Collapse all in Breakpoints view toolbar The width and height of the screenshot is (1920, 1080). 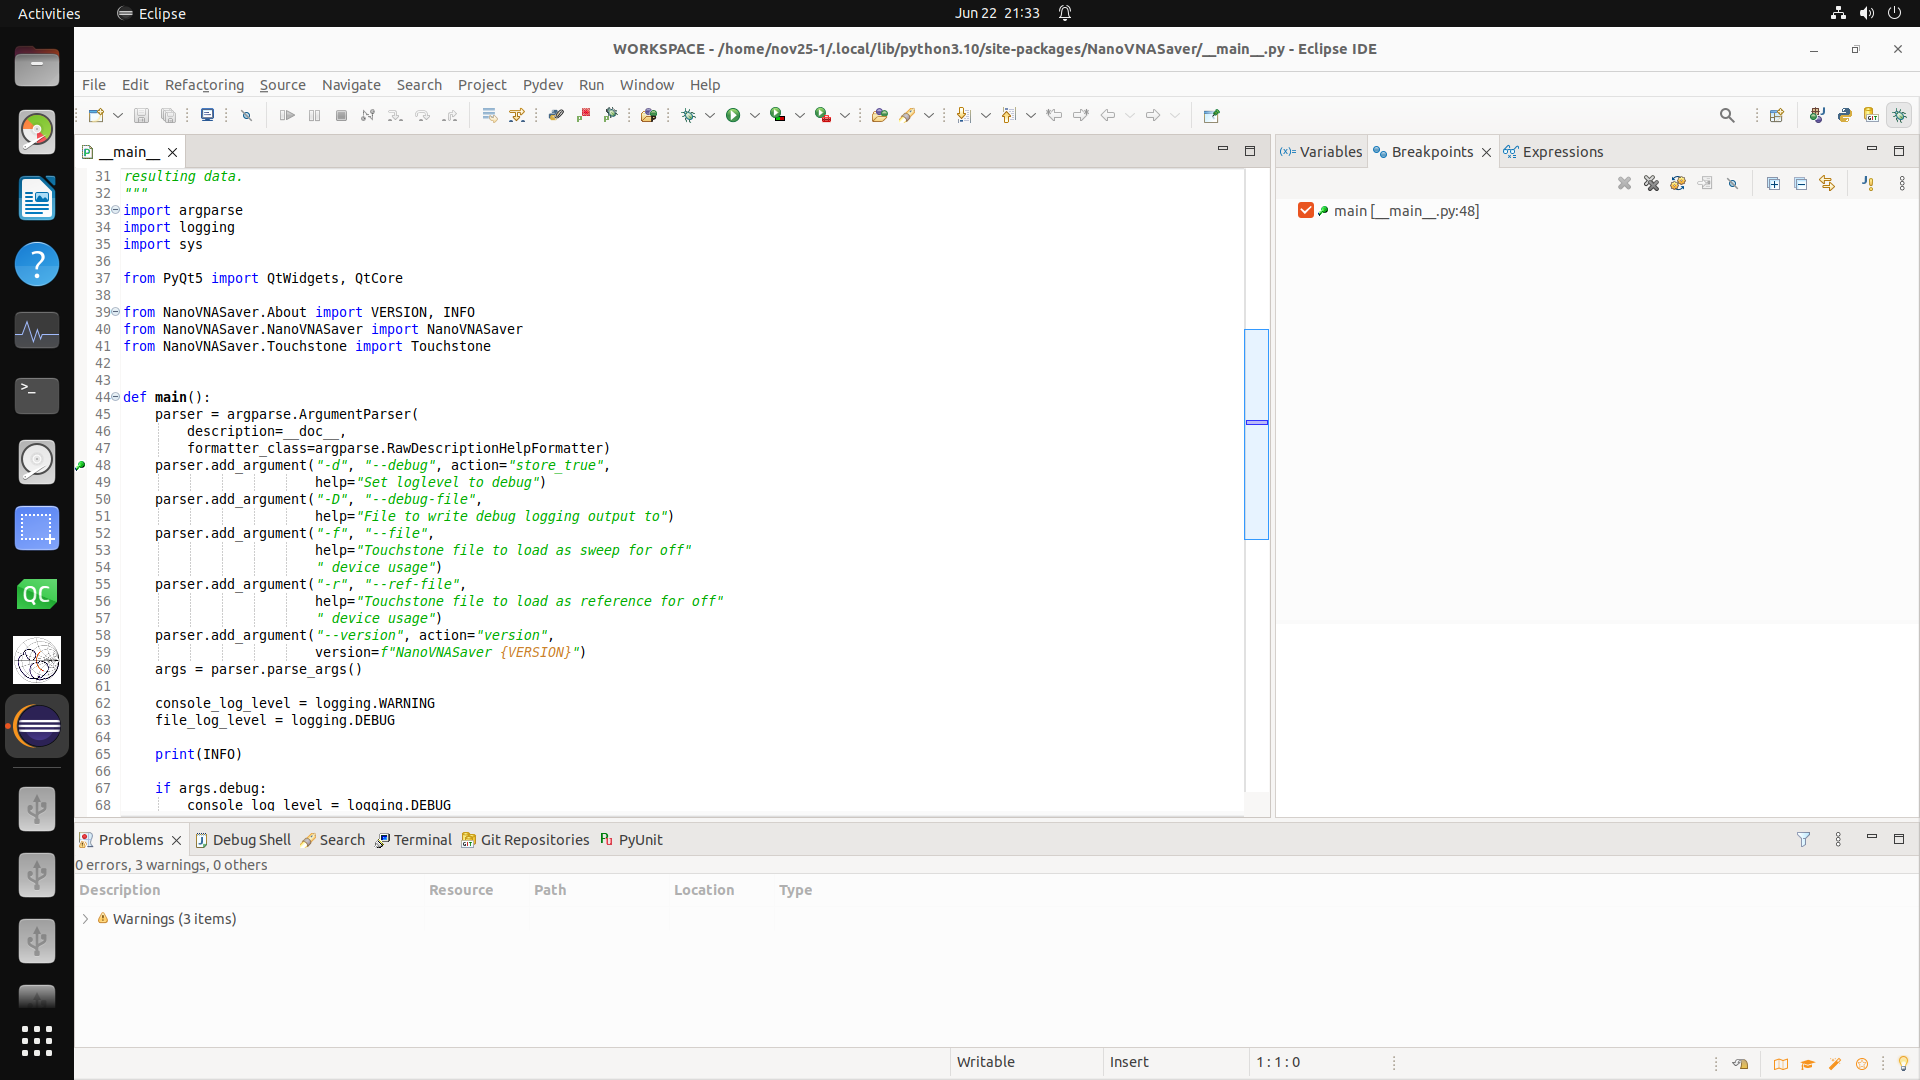(1800, 184)
